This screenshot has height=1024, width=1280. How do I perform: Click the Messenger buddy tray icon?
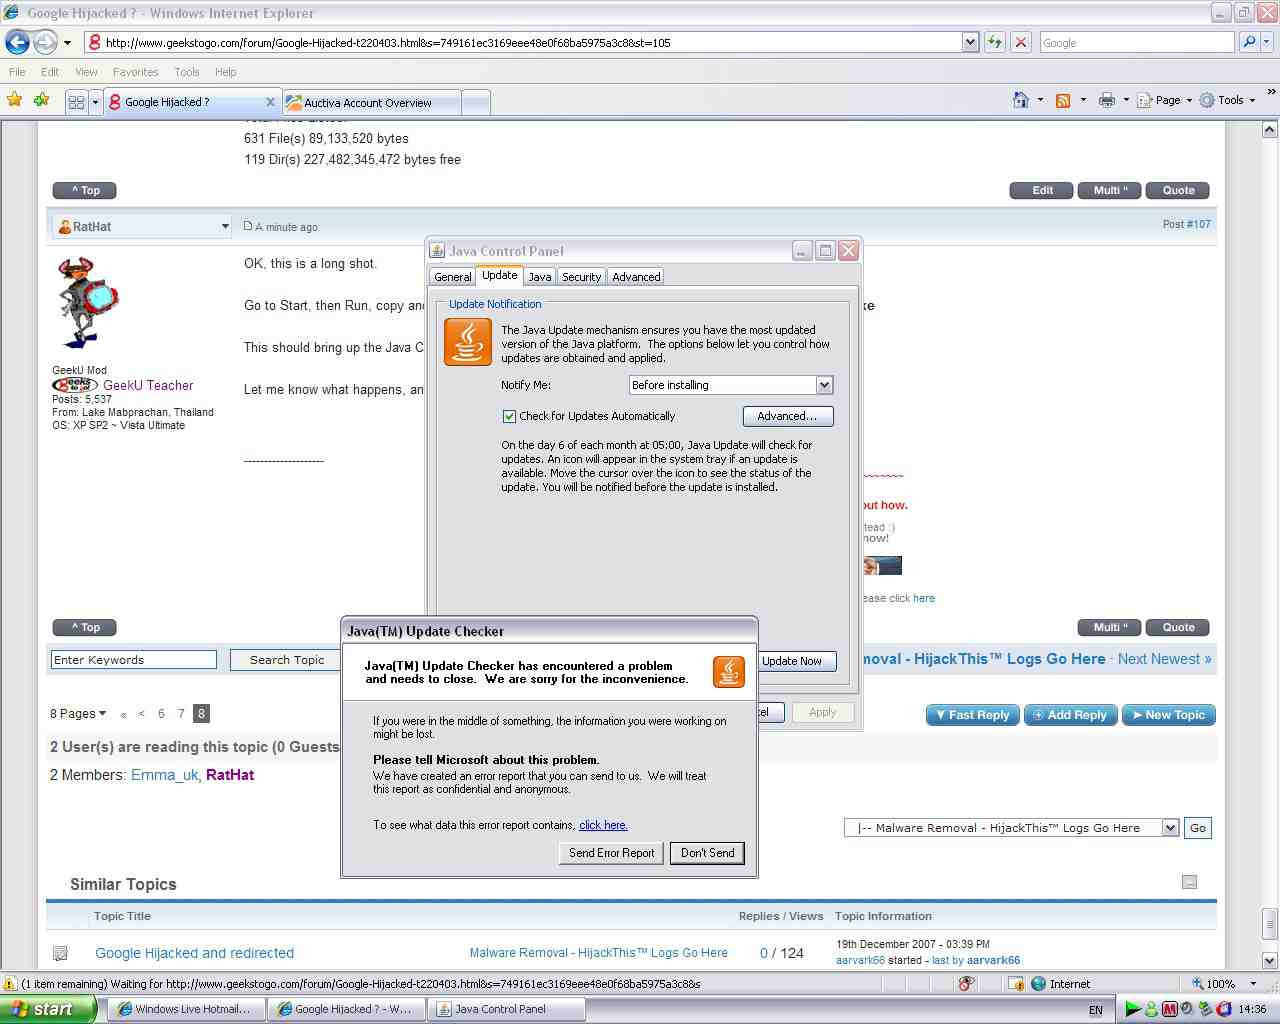point(1152,1009)
